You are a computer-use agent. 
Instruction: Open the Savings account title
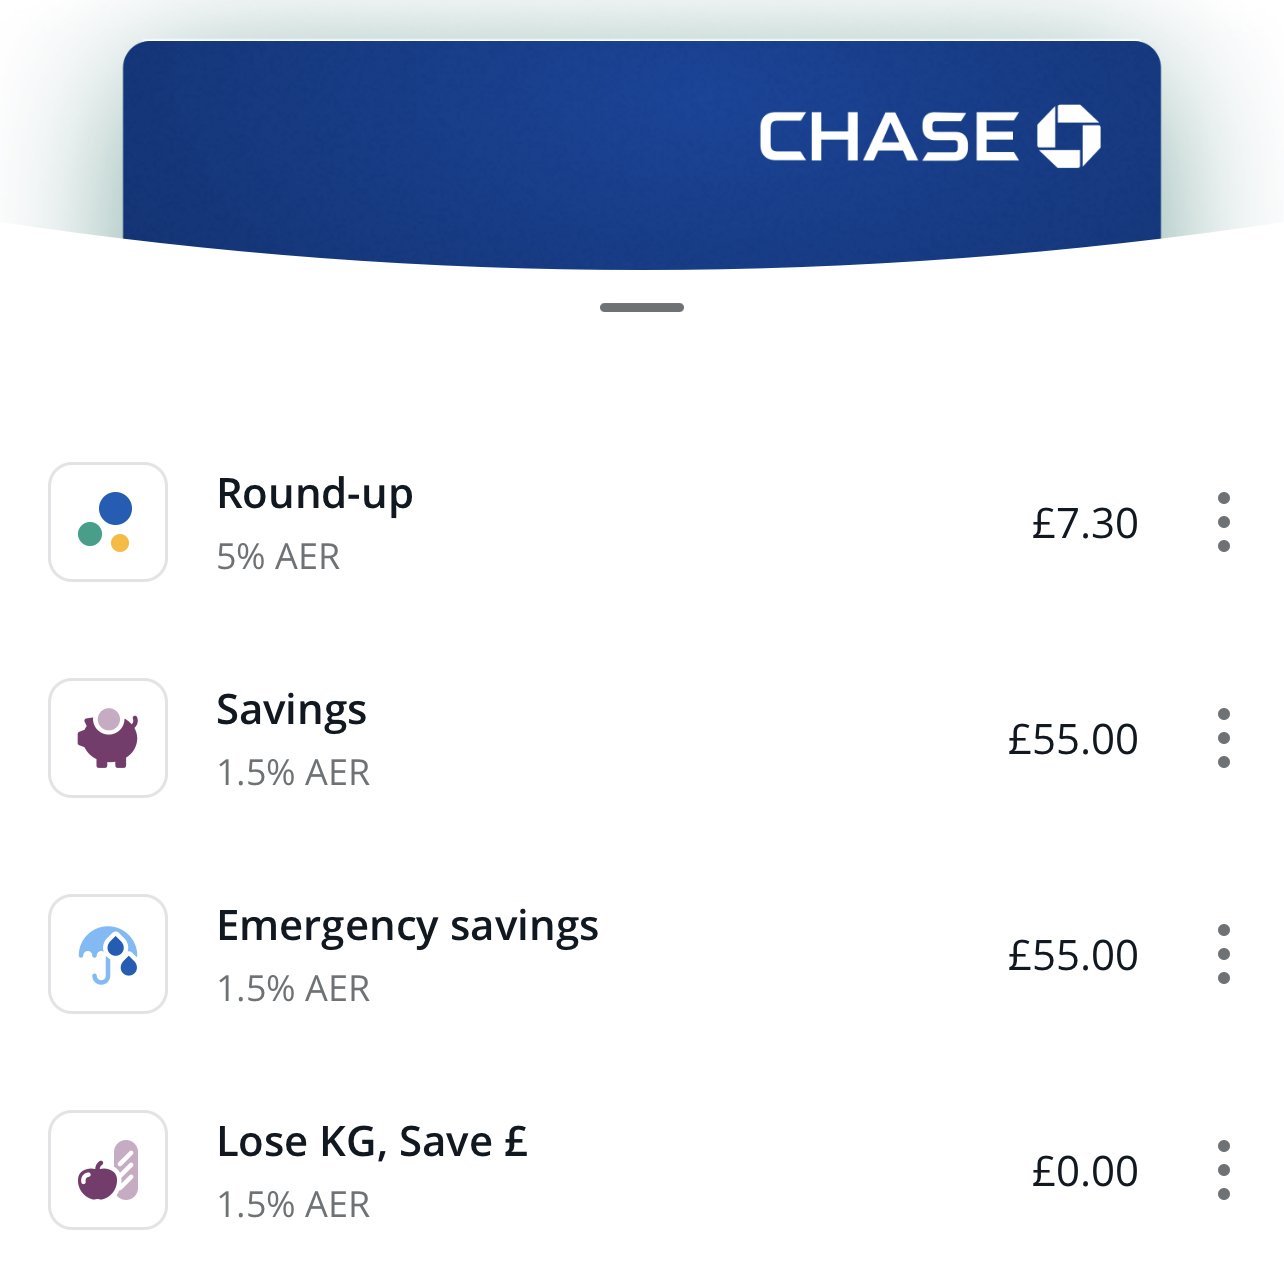tap(291, 711)
